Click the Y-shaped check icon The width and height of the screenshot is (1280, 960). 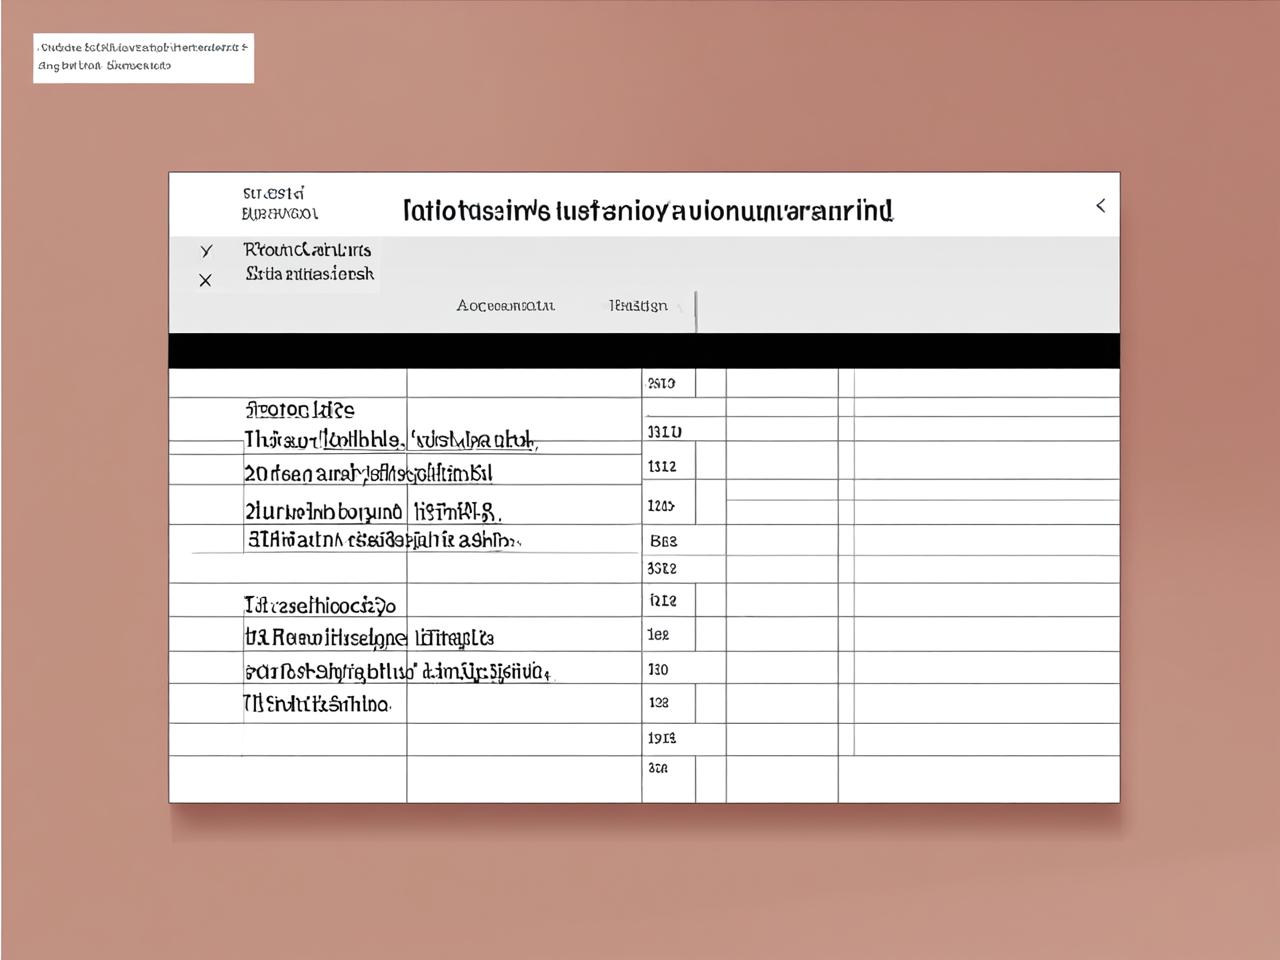coord(206,250)
